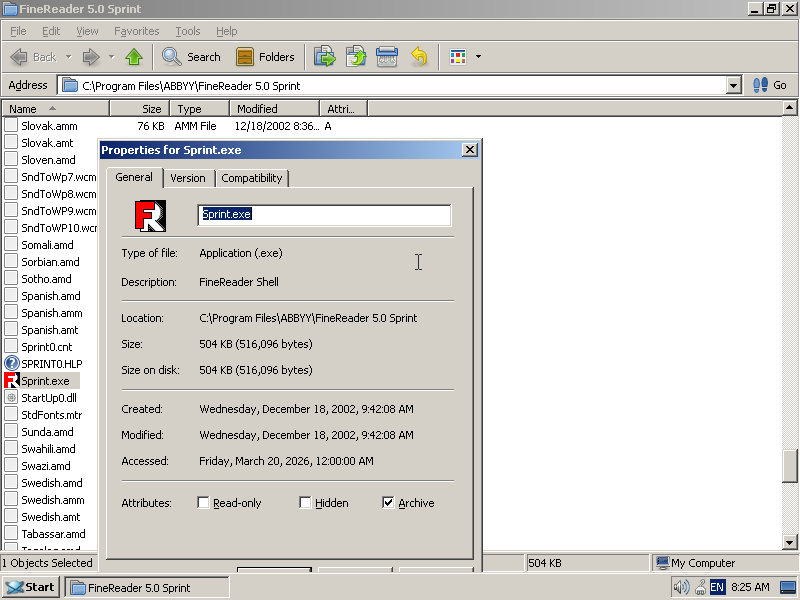Click the Views grid icon
800x600 pixels.
click(x=458, y=57)
